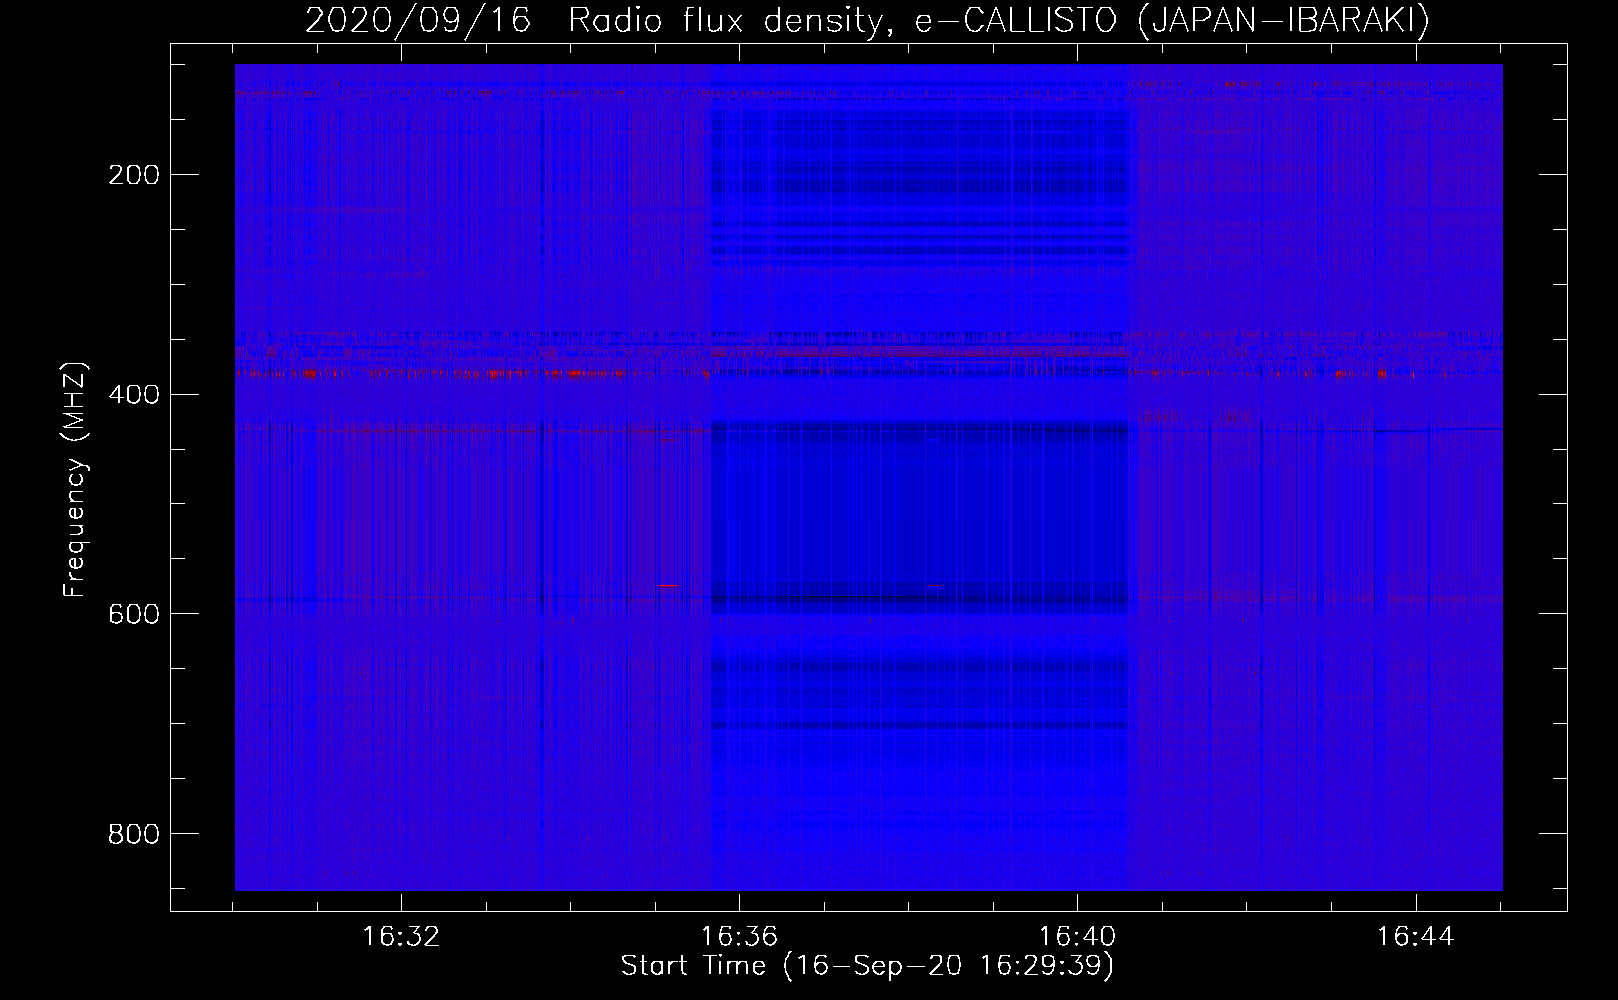Click the 16:32 time tick label

coord(401,937)
